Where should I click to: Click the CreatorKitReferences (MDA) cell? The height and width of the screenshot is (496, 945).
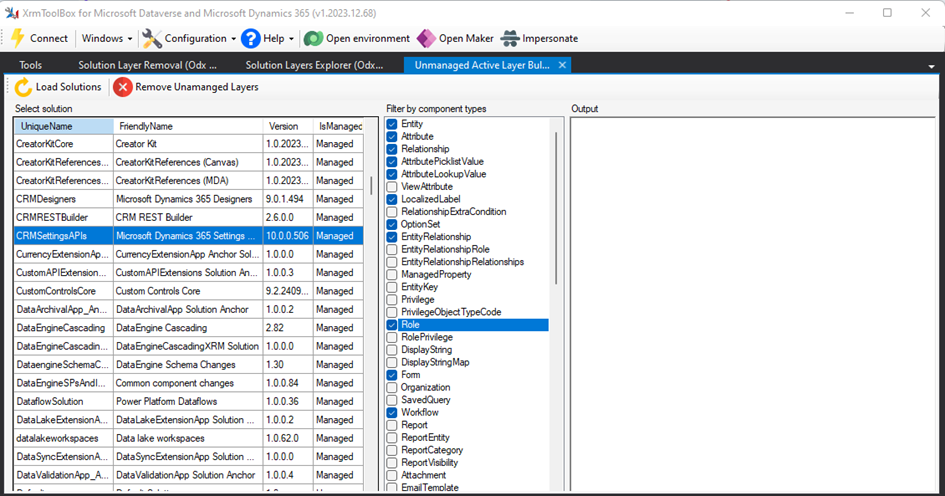pyautogui.click(x=188, y=181)
